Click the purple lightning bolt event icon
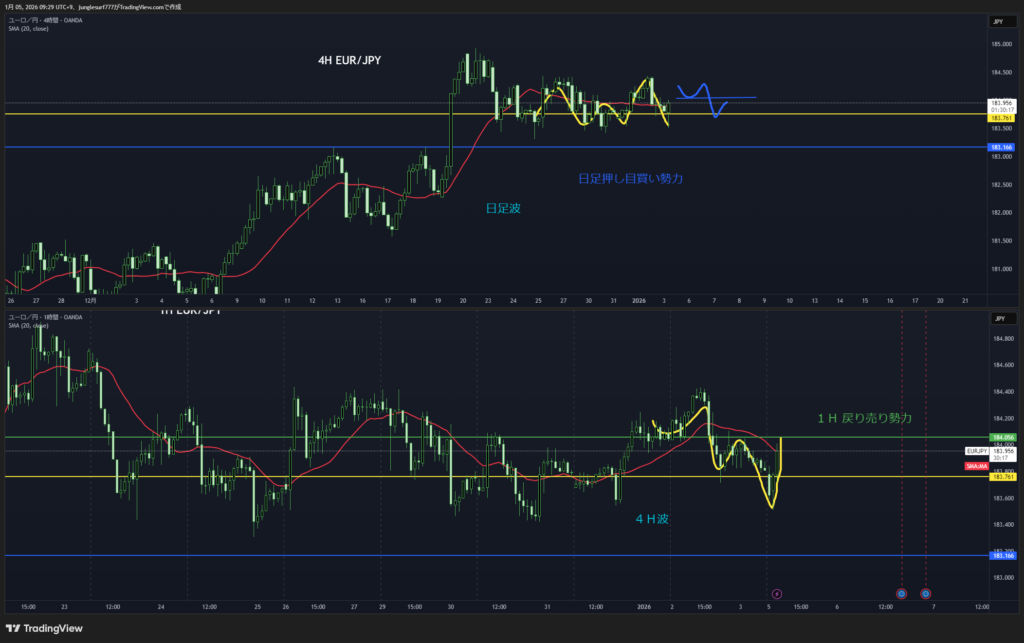The height and width of the screenshot is (643, 1024). [x=777, y=594]
